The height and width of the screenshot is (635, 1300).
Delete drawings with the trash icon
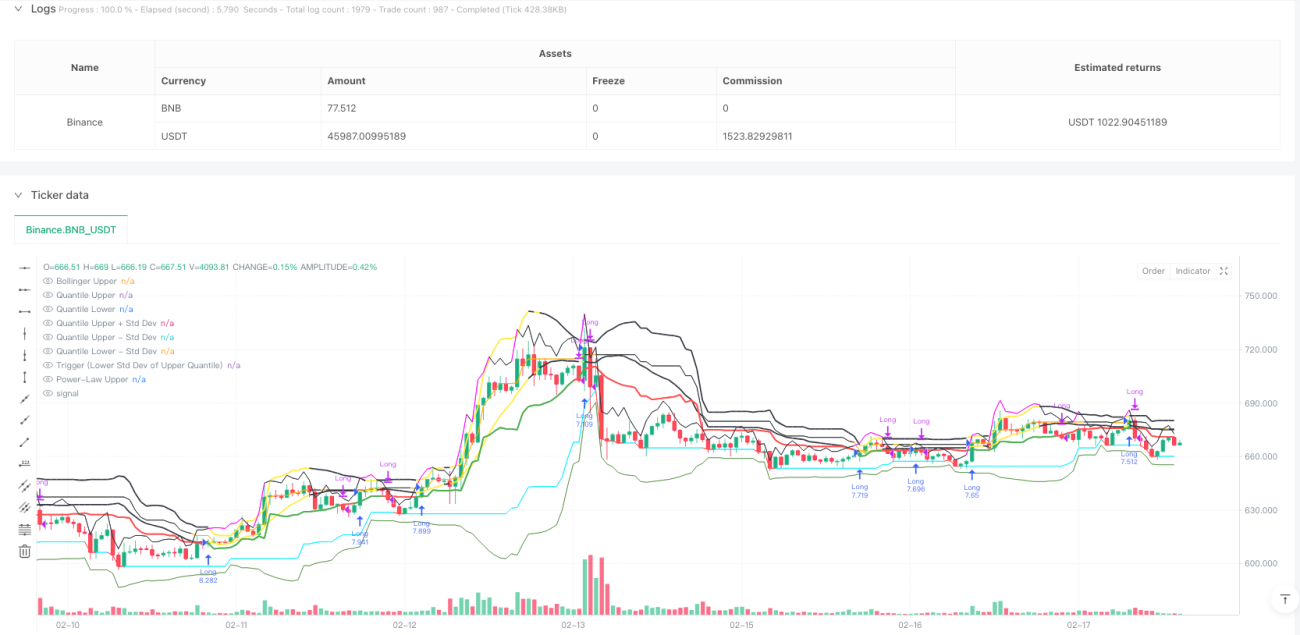(25, 551)
